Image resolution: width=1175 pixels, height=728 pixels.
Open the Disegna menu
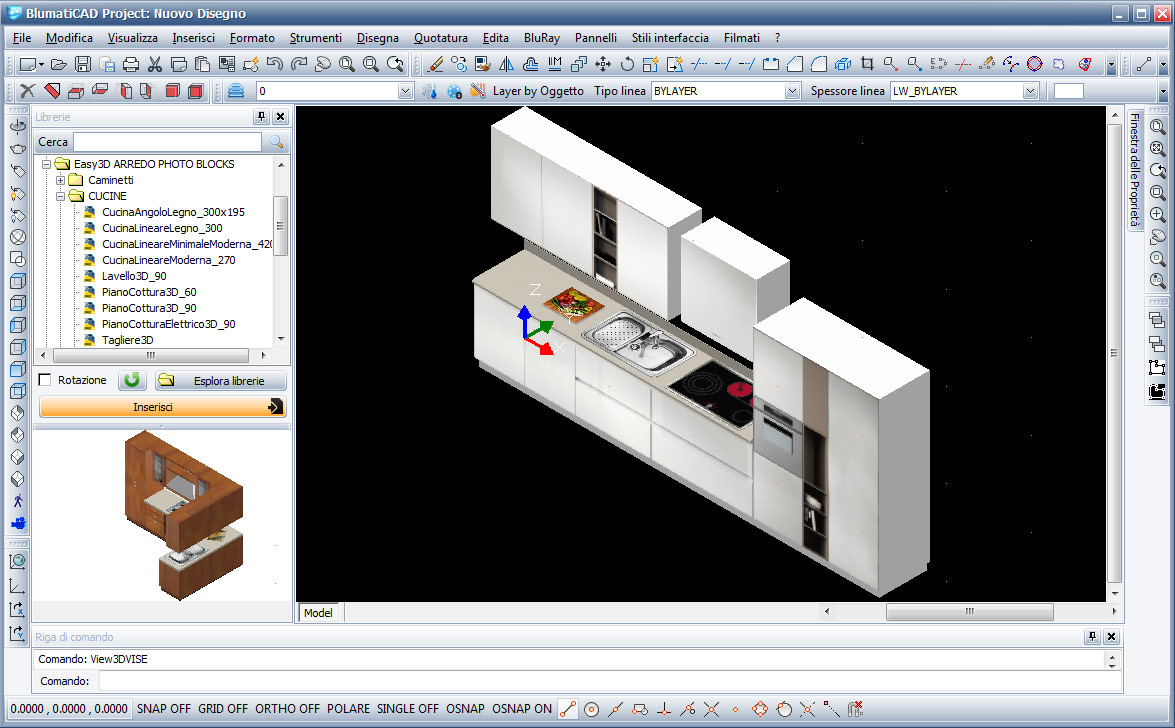click(x=377, y=38)
